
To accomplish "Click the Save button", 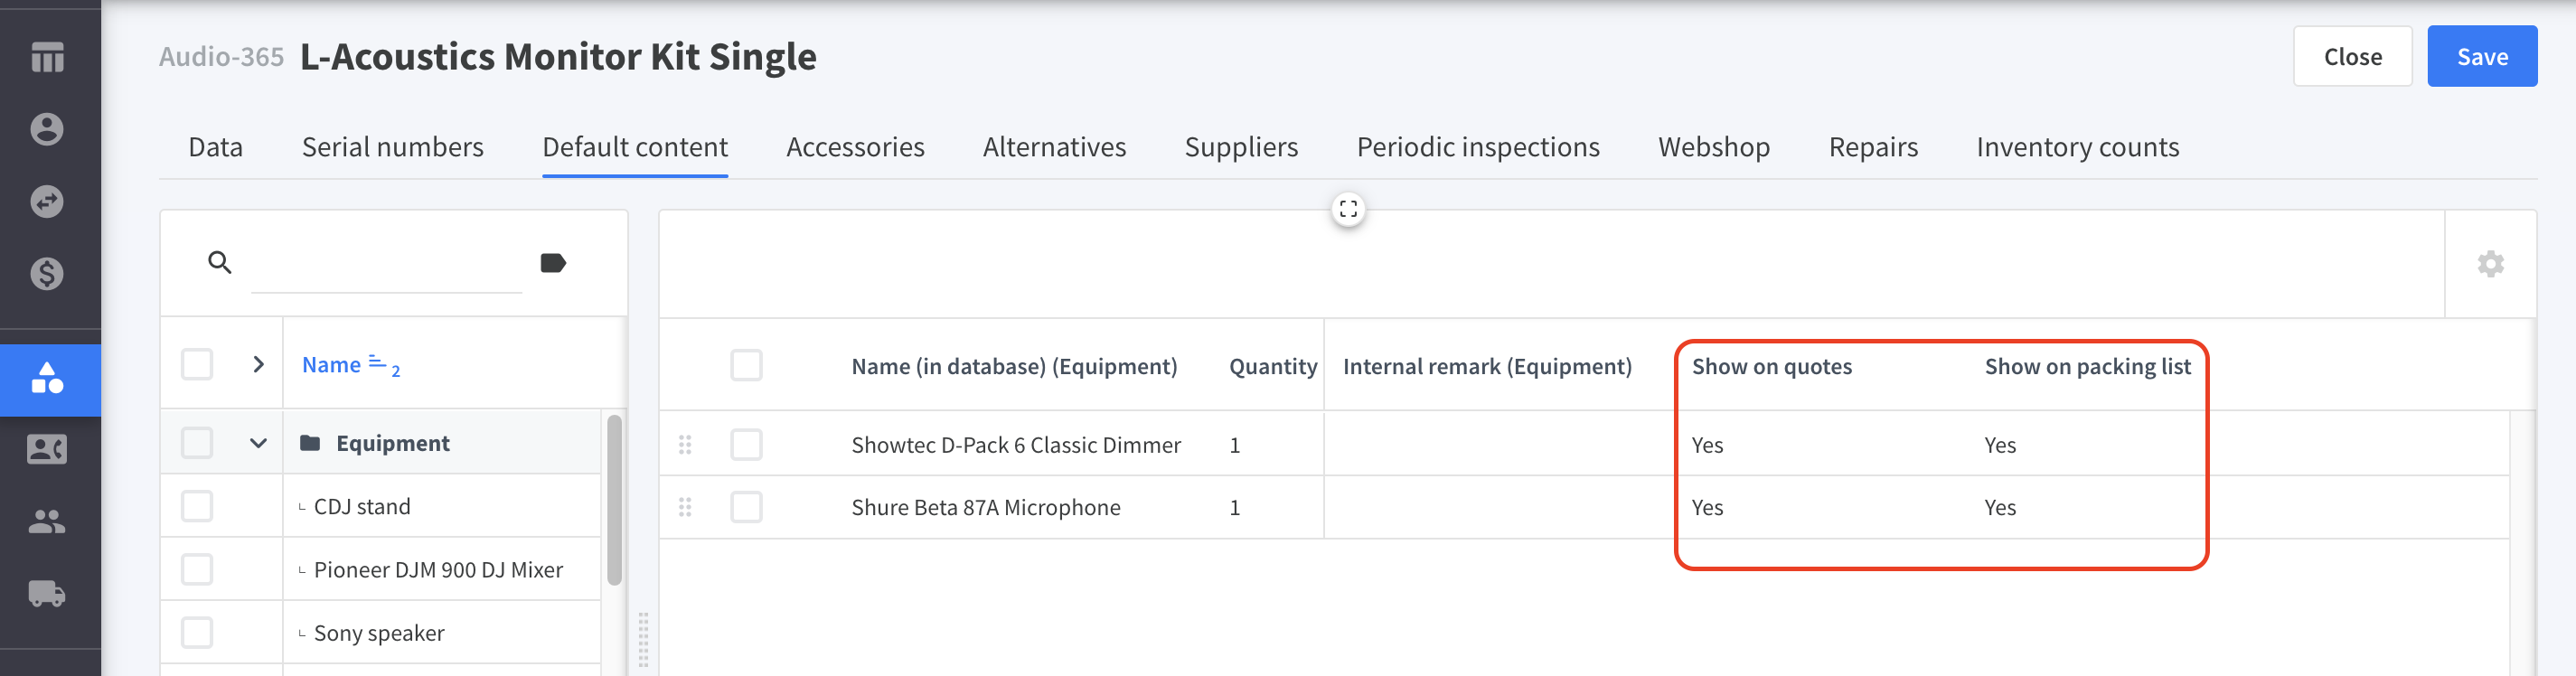I will point(2481,57).
